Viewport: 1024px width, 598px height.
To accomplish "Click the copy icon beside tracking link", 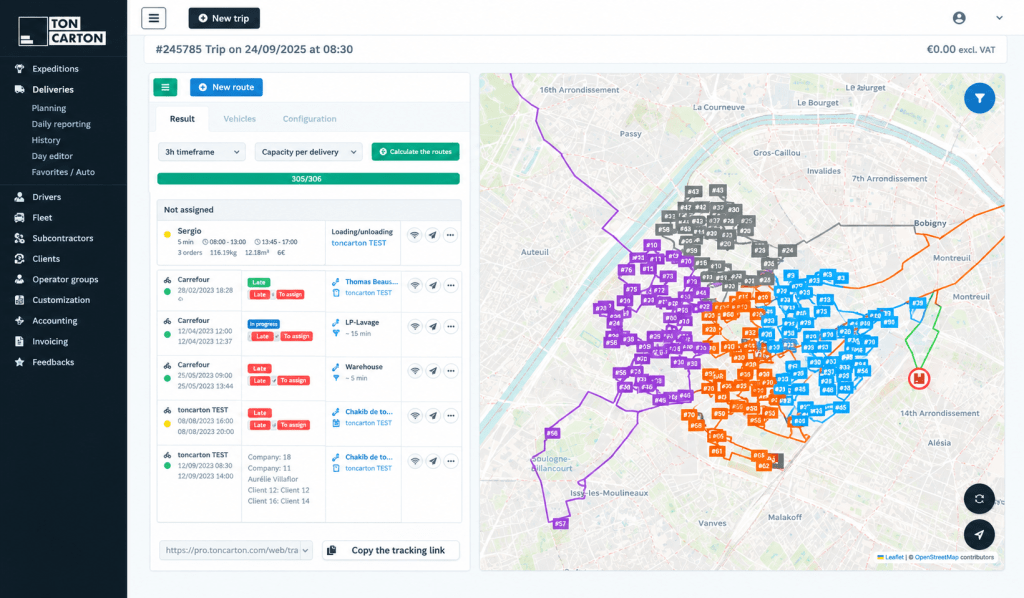I will 332,550.
